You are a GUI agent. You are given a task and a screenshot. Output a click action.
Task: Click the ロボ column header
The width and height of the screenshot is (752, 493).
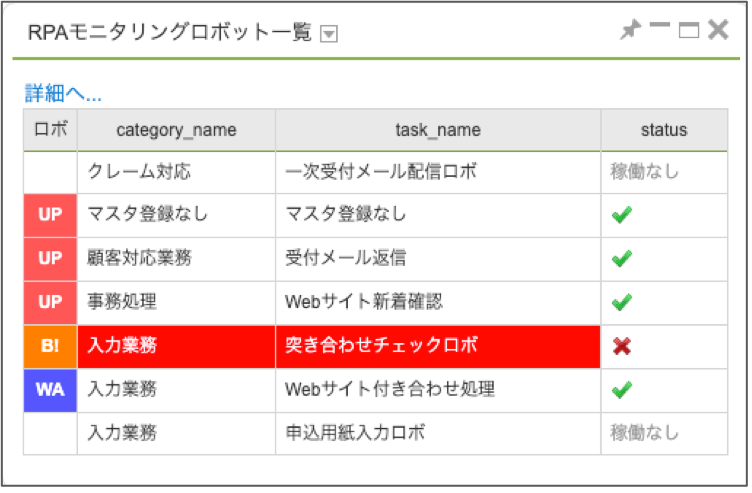click(x=50, y=130)
